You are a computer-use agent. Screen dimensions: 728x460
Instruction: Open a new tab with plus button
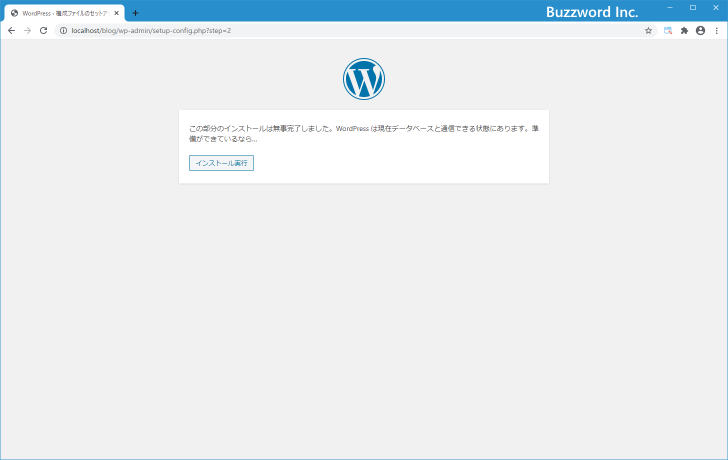click(x=135, y=13)
